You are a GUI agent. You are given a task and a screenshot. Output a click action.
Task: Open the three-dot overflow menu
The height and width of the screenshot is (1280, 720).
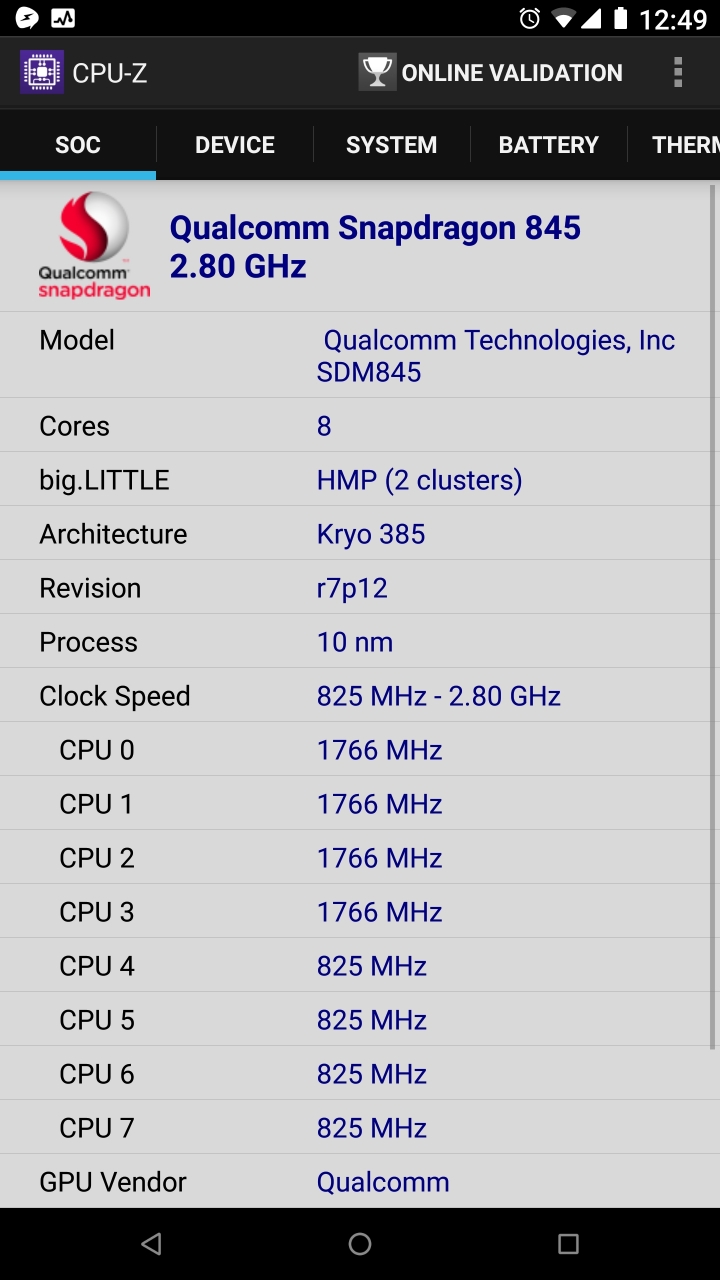[678, 72]
